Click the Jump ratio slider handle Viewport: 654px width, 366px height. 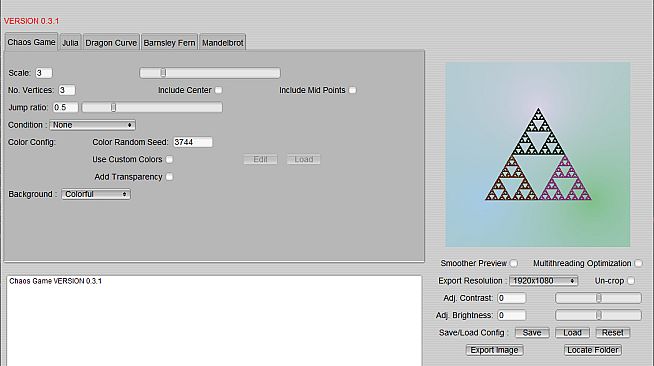coord(113,108)
